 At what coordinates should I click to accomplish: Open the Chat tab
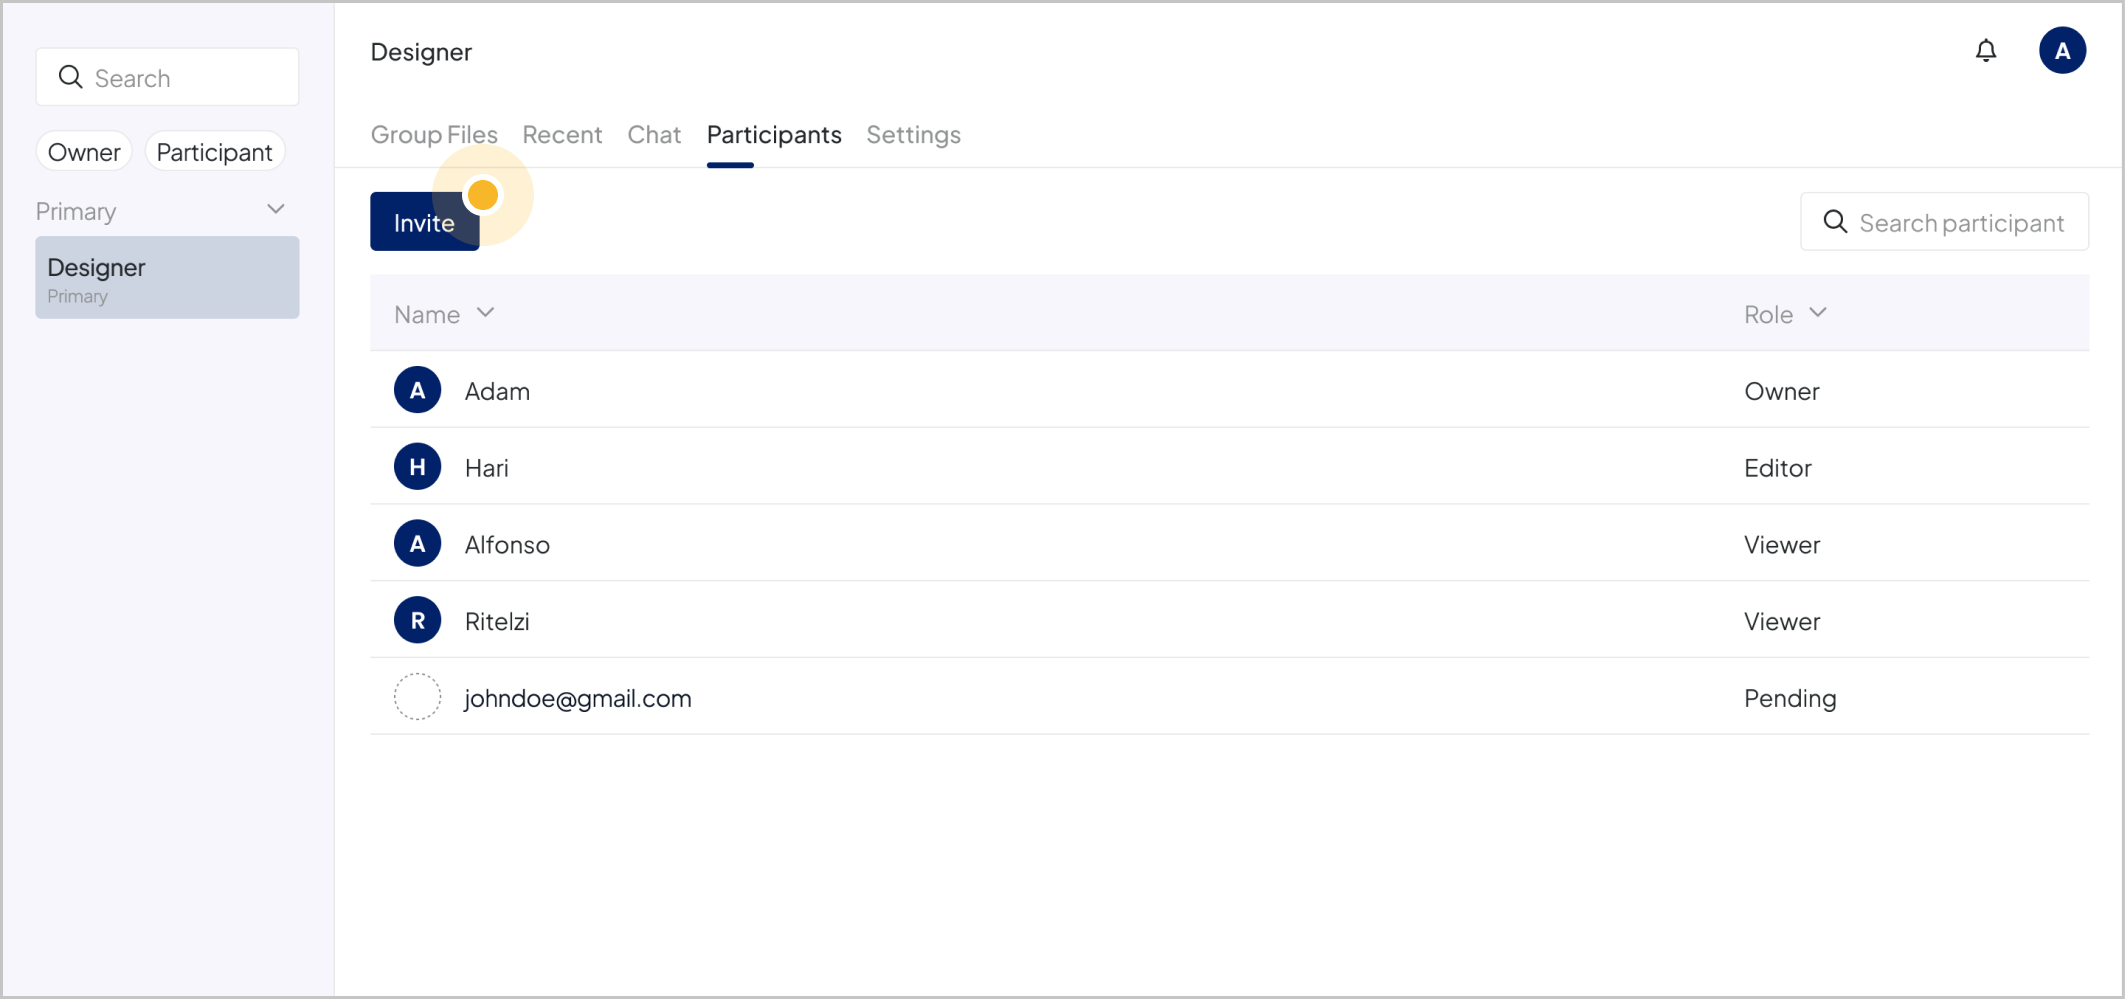pos(654,135)
